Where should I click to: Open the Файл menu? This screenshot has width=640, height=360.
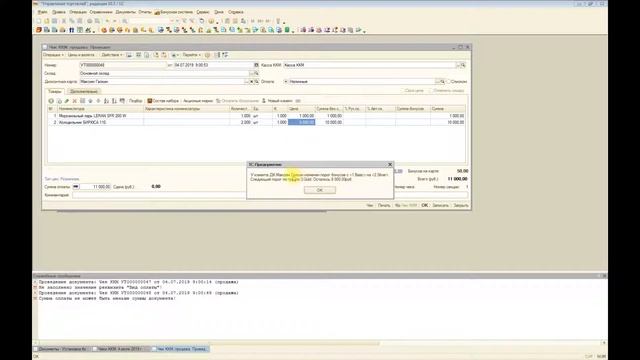pyautogui.click(x=42, y=12)
